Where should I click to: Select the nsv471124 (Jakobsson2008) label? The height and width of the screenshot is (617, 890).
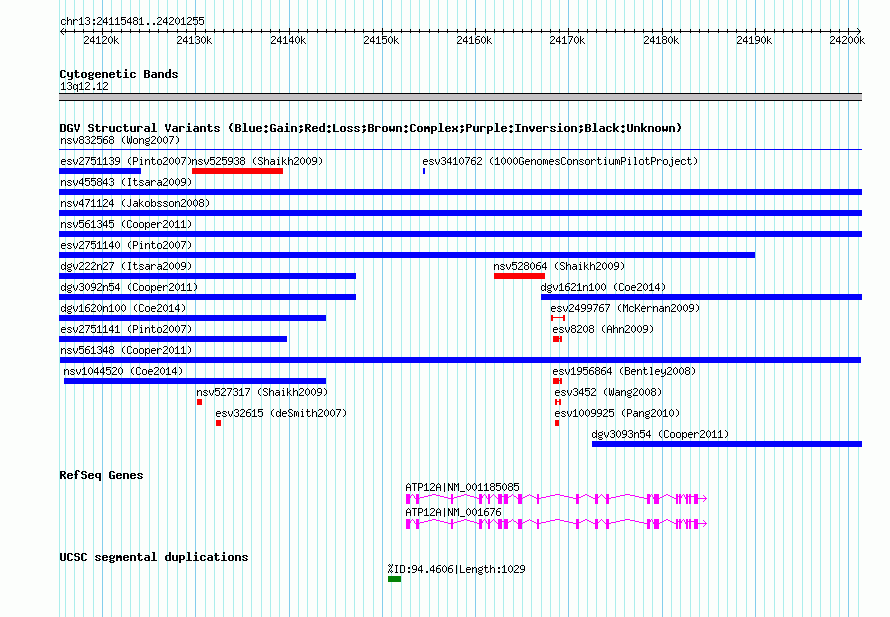coord(135,203)
